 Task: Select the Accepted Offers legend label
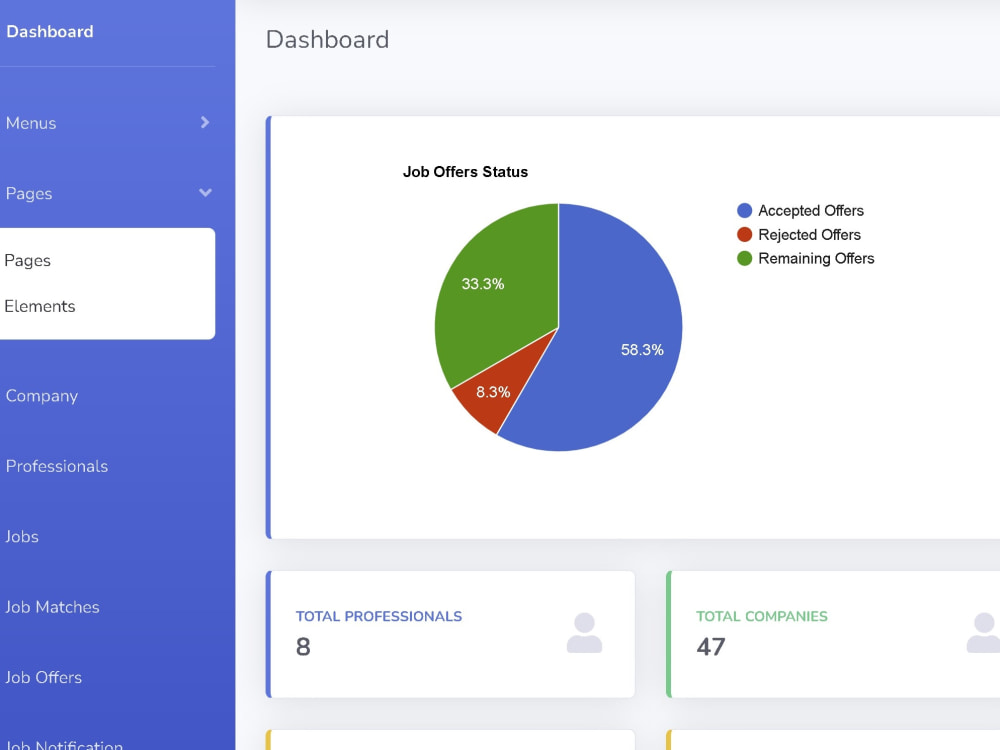811,210
